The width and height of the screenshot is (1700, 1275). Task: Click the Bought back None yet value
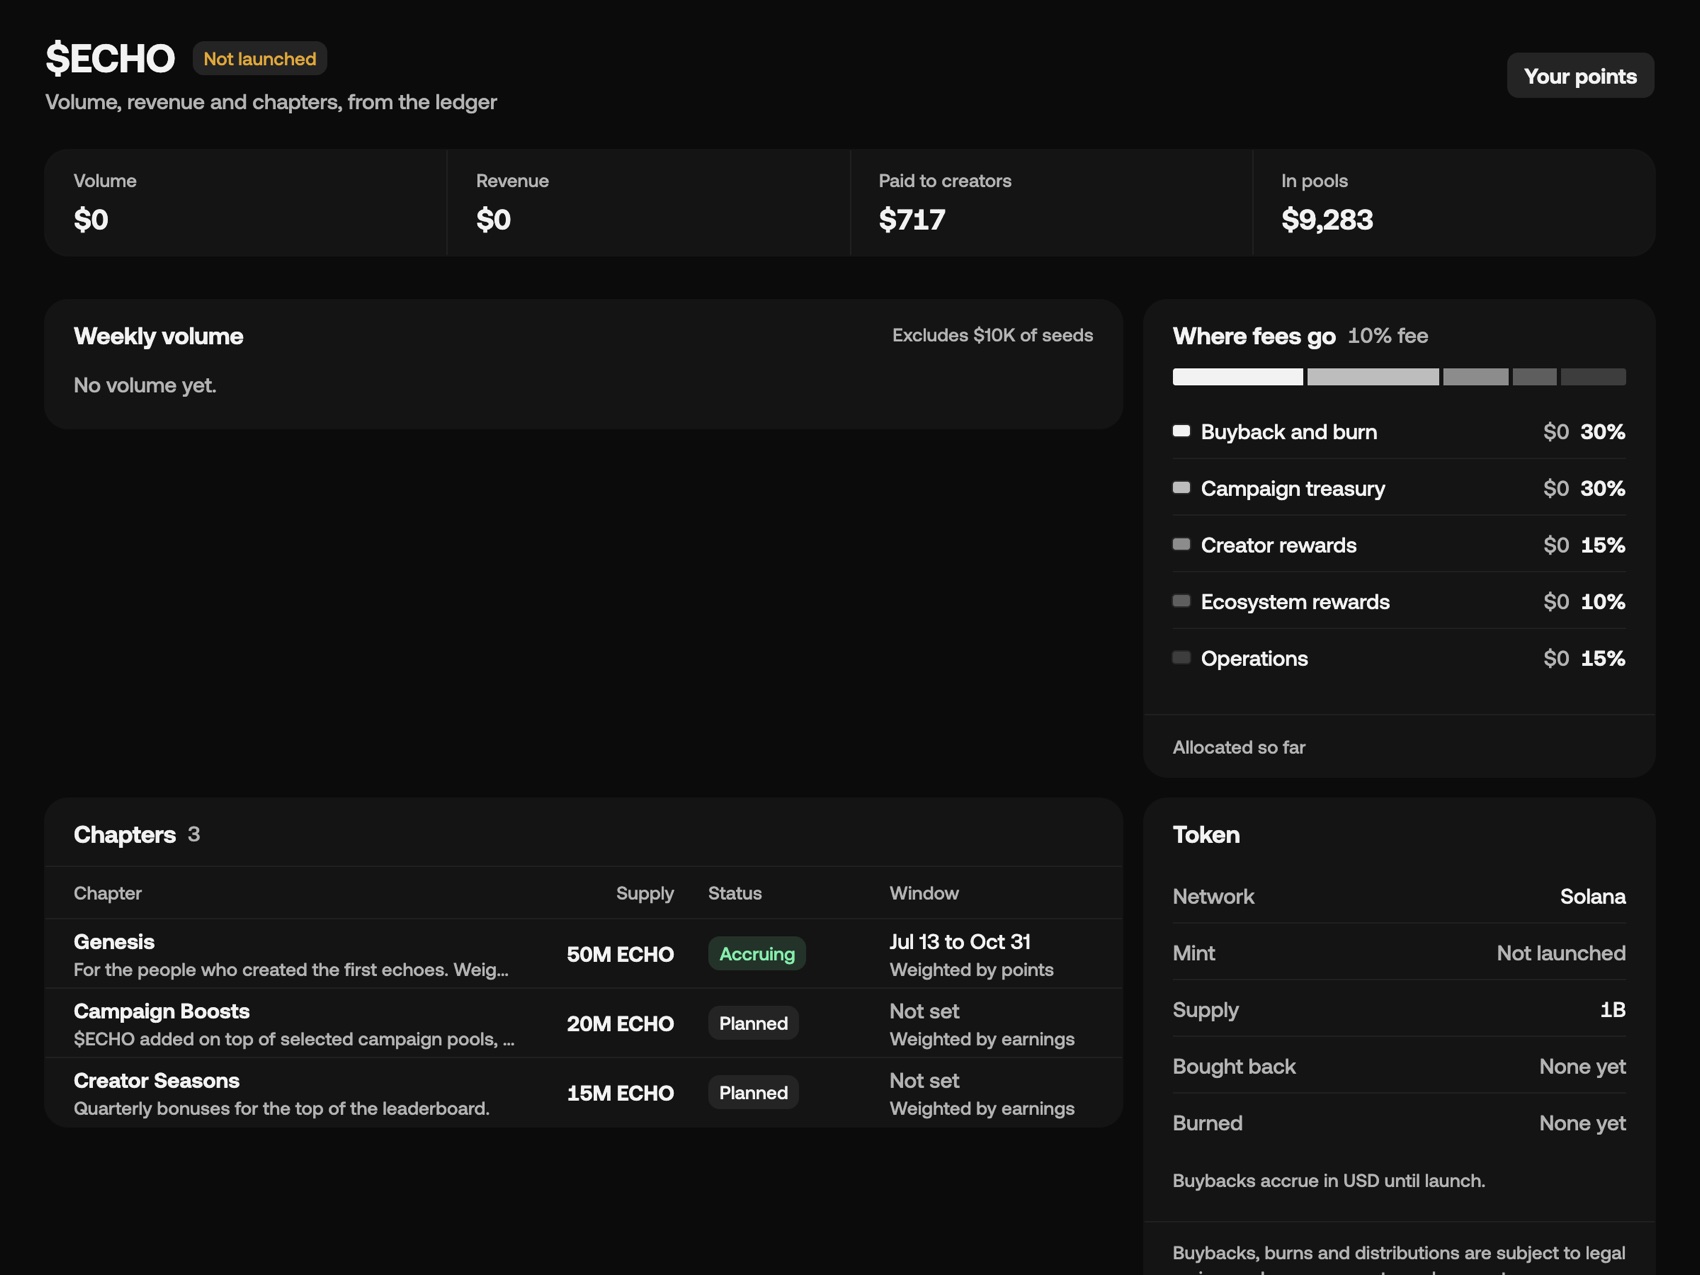(x=1582, y=1067)
